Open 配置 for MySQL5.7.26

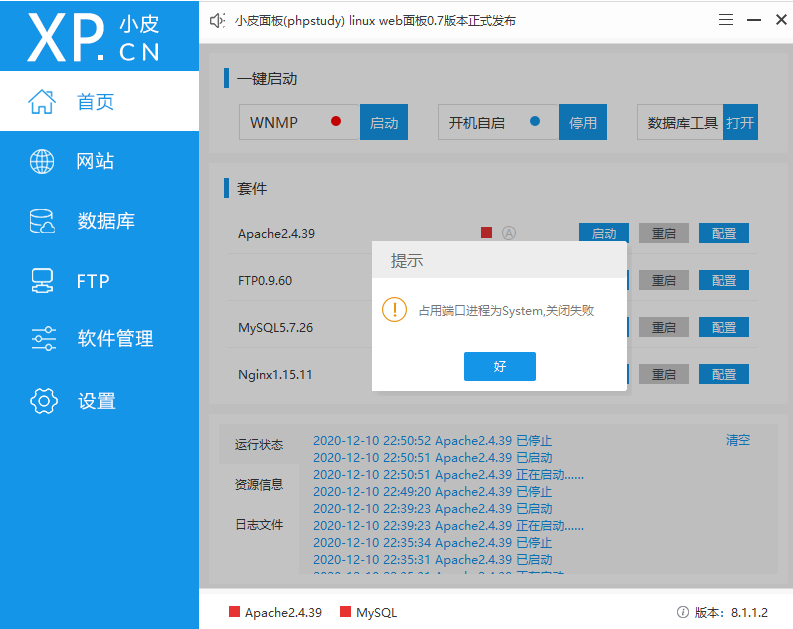coord(724,327)
